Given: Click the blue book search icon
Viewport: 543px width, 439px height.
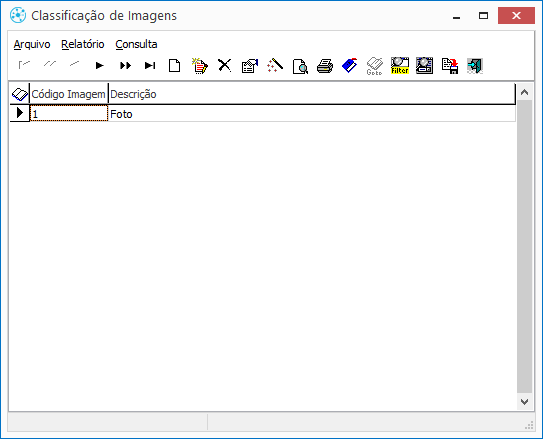Looking at the screenshot, I should (x=350, y=65).
